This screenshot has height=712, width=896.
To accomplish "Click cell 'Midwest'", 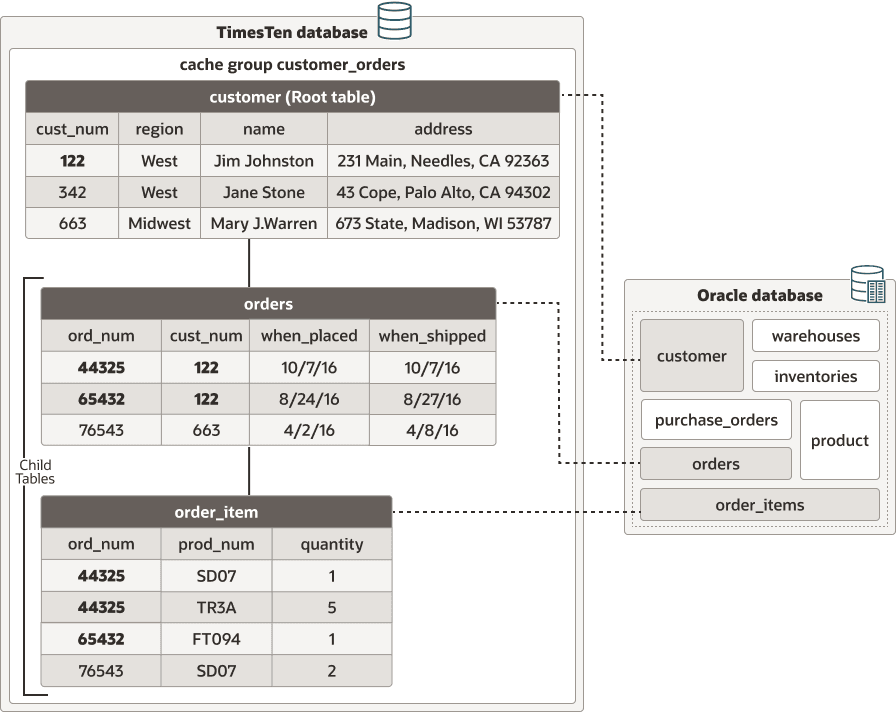I will click(159, 223).
